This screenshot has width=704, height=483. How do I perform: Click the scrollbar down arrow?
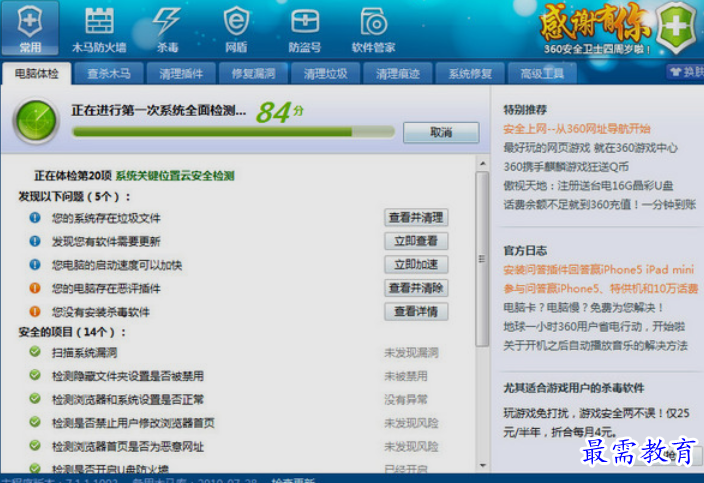click(x=483, y=465)
